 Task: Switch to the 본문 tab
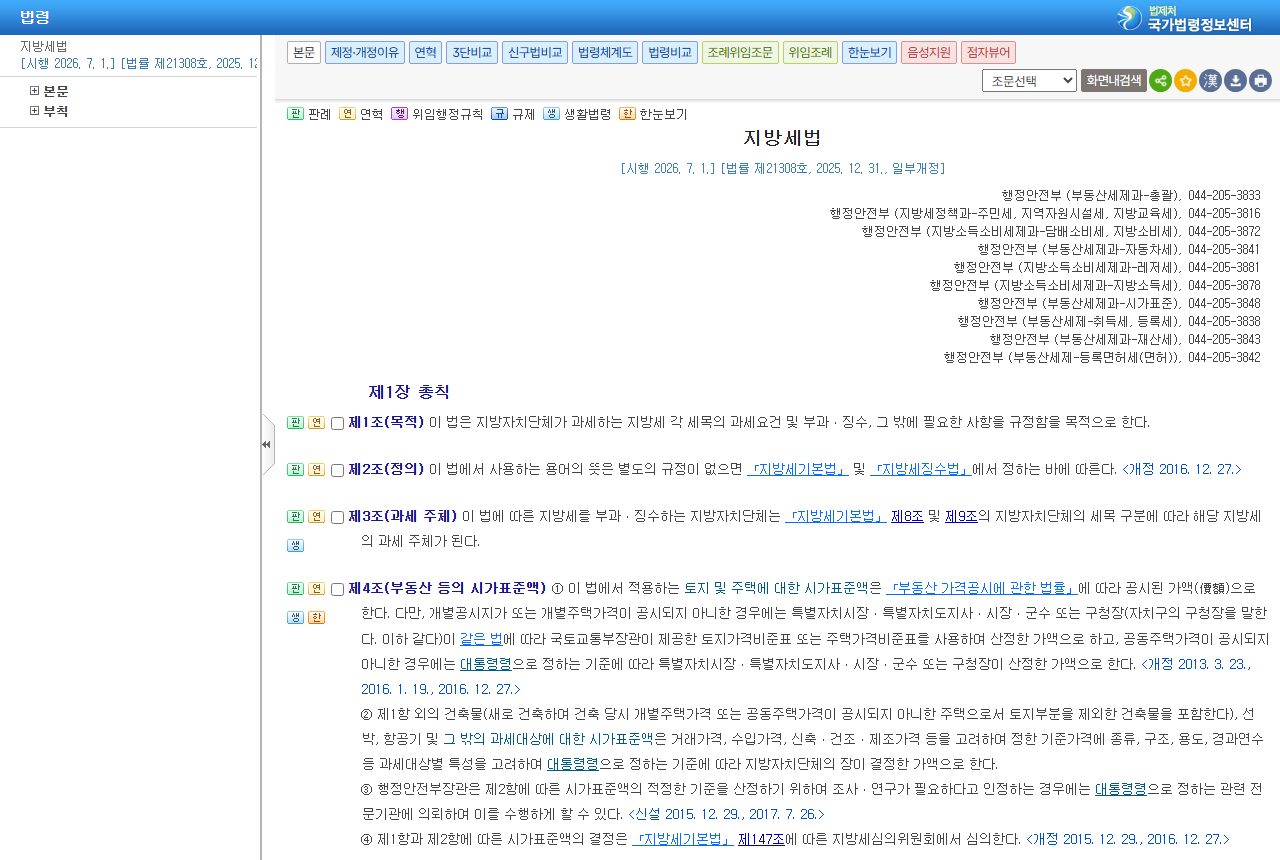pyautogui.click(x=304, y=52)
